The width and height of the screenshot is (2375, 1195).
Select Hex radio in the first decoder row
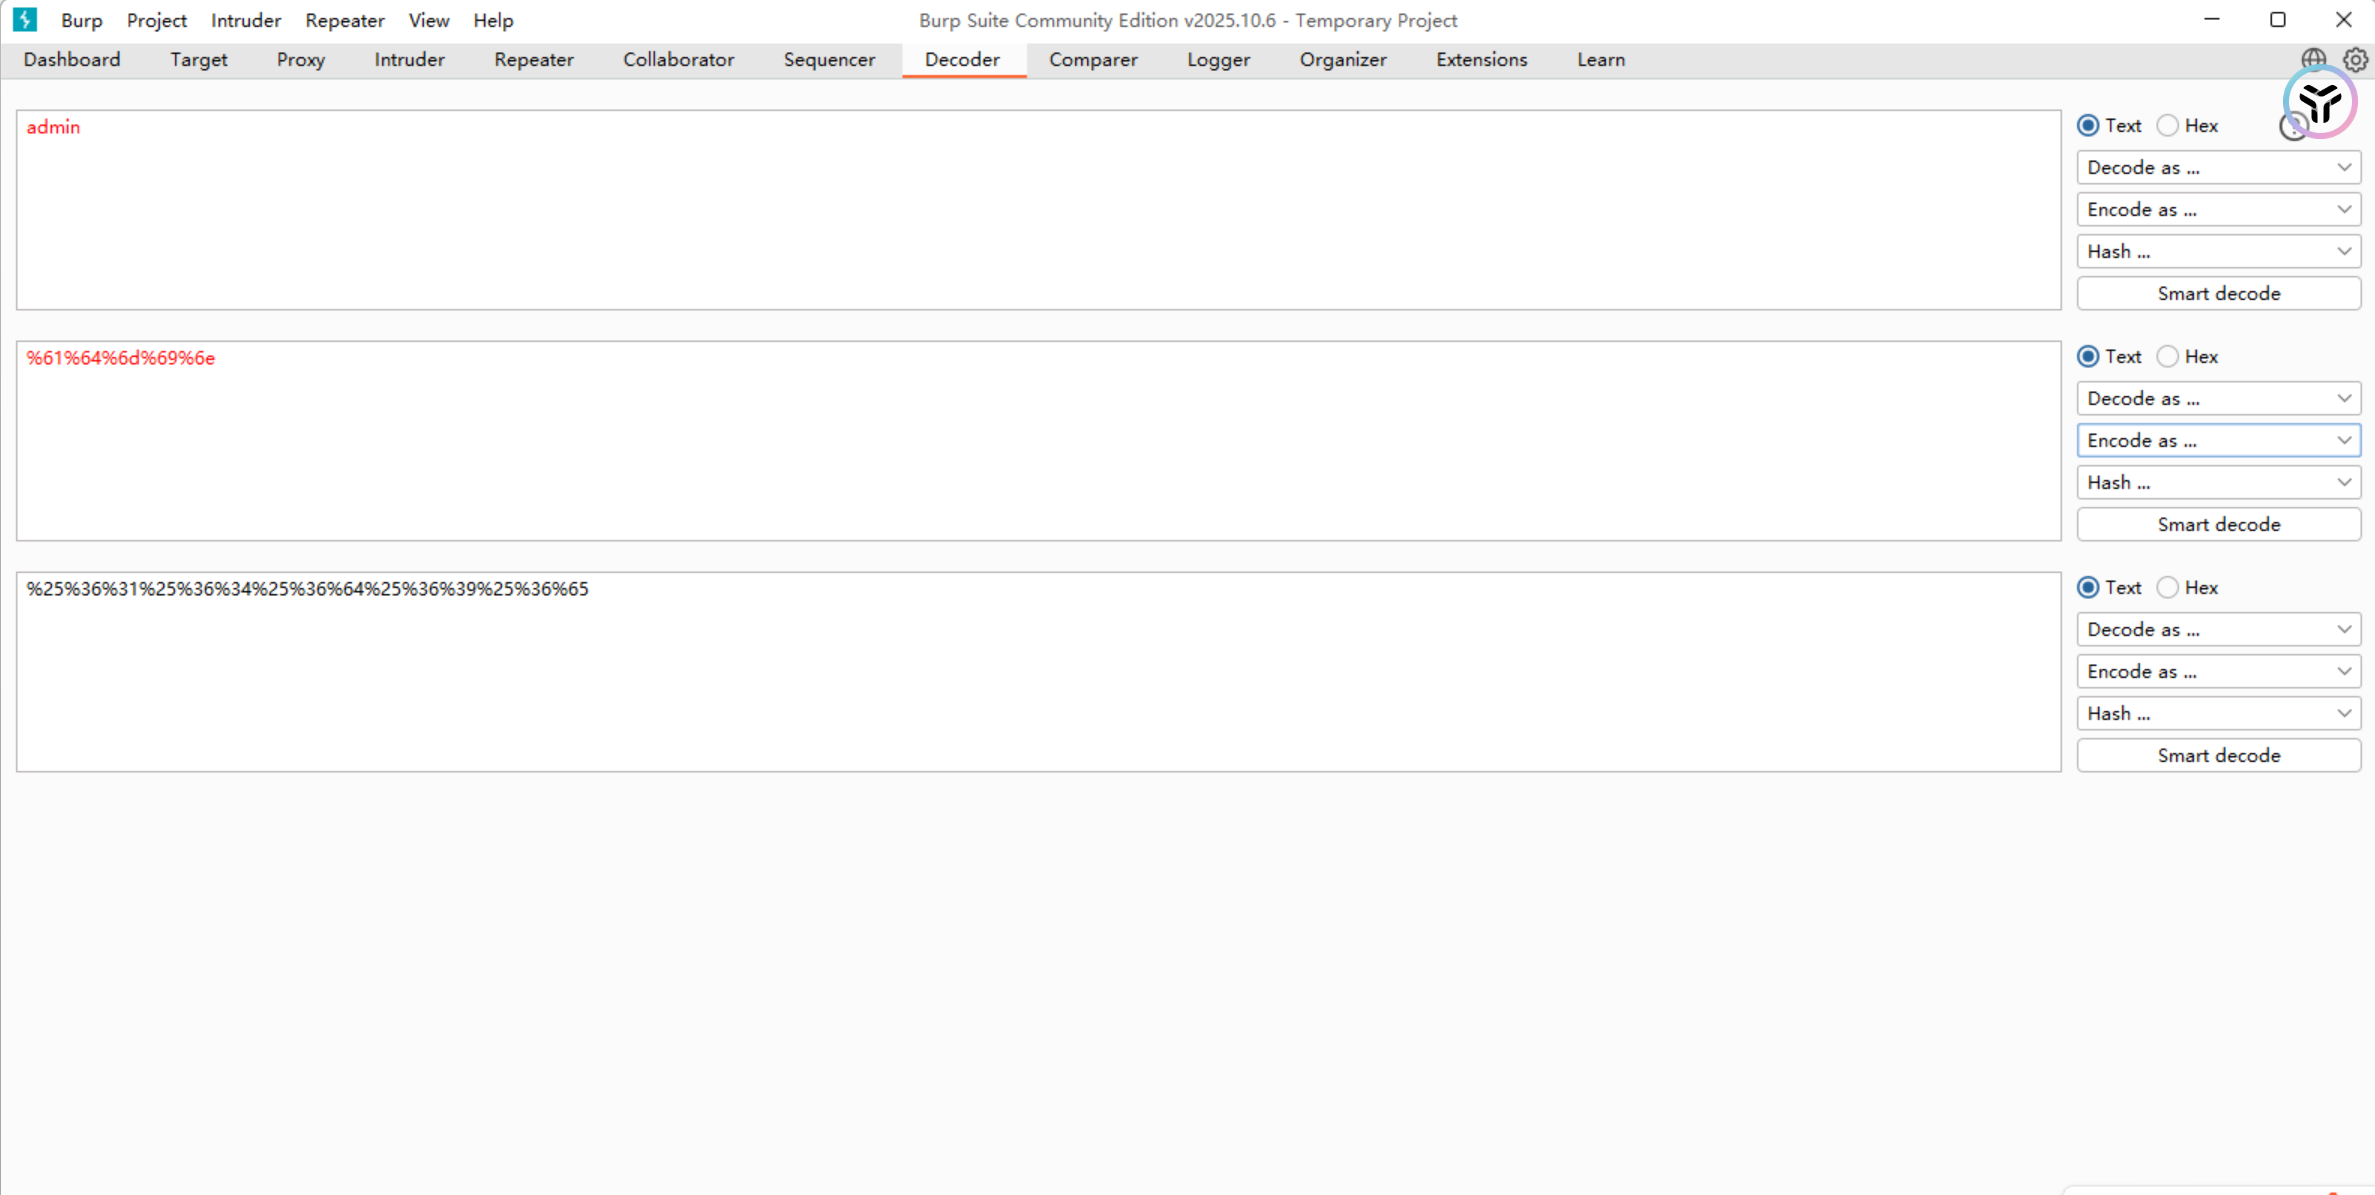point(2168,126)
